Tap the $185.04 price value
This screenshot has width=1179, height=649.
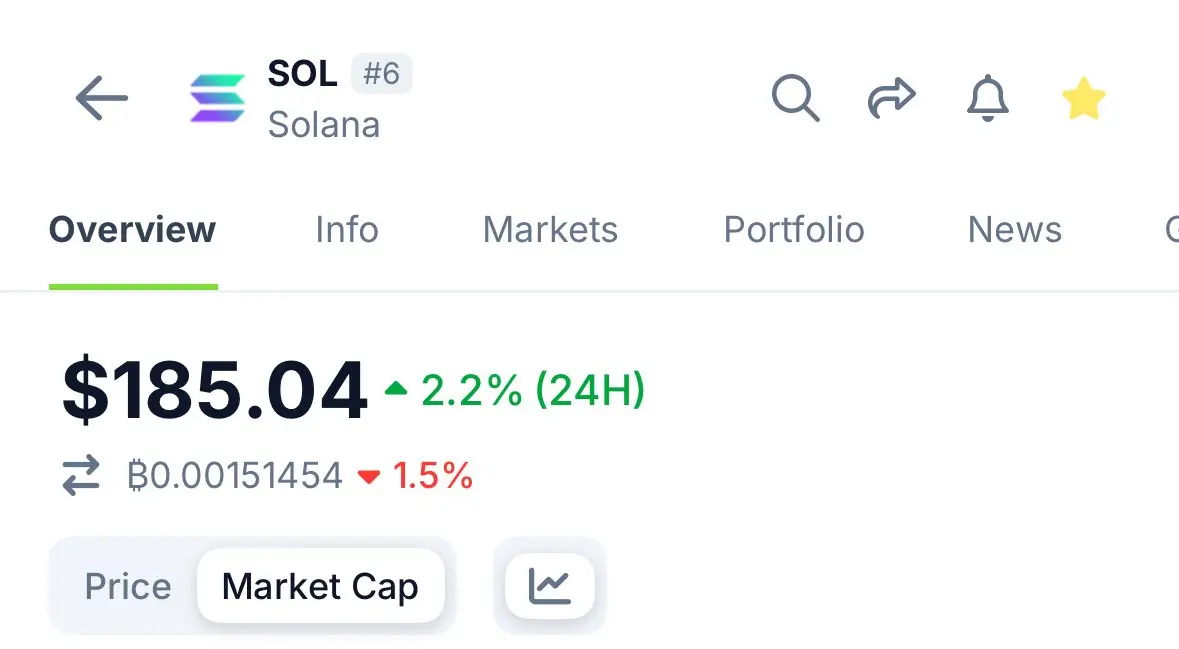215,390
